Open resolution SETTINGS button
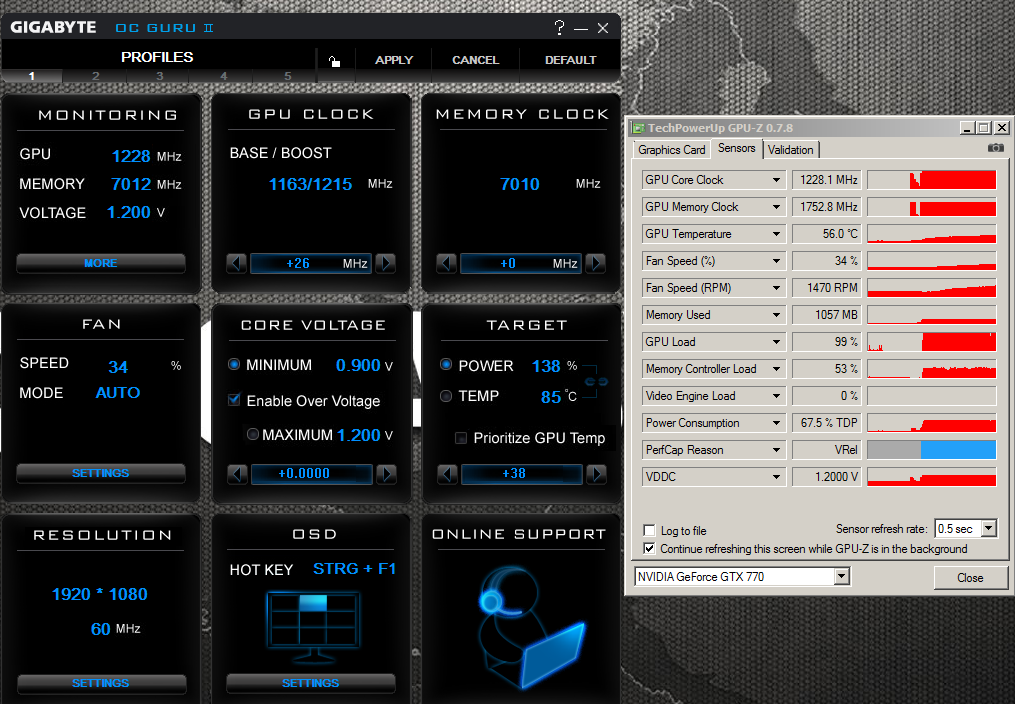Viewport: 1015px width, 704px height. (x=101, y=683)
